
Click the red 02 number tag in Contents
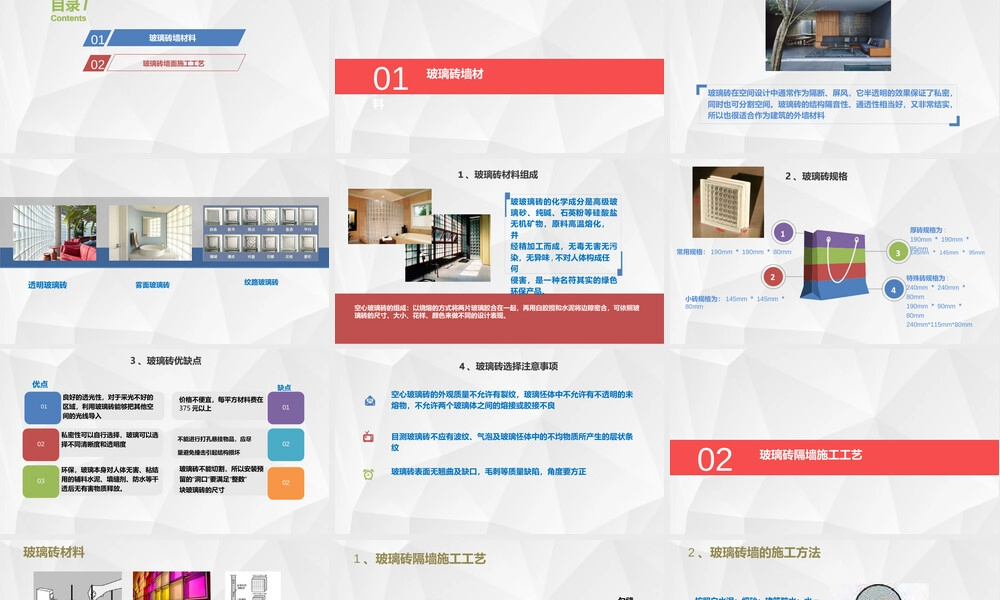(x=97, y=64)
